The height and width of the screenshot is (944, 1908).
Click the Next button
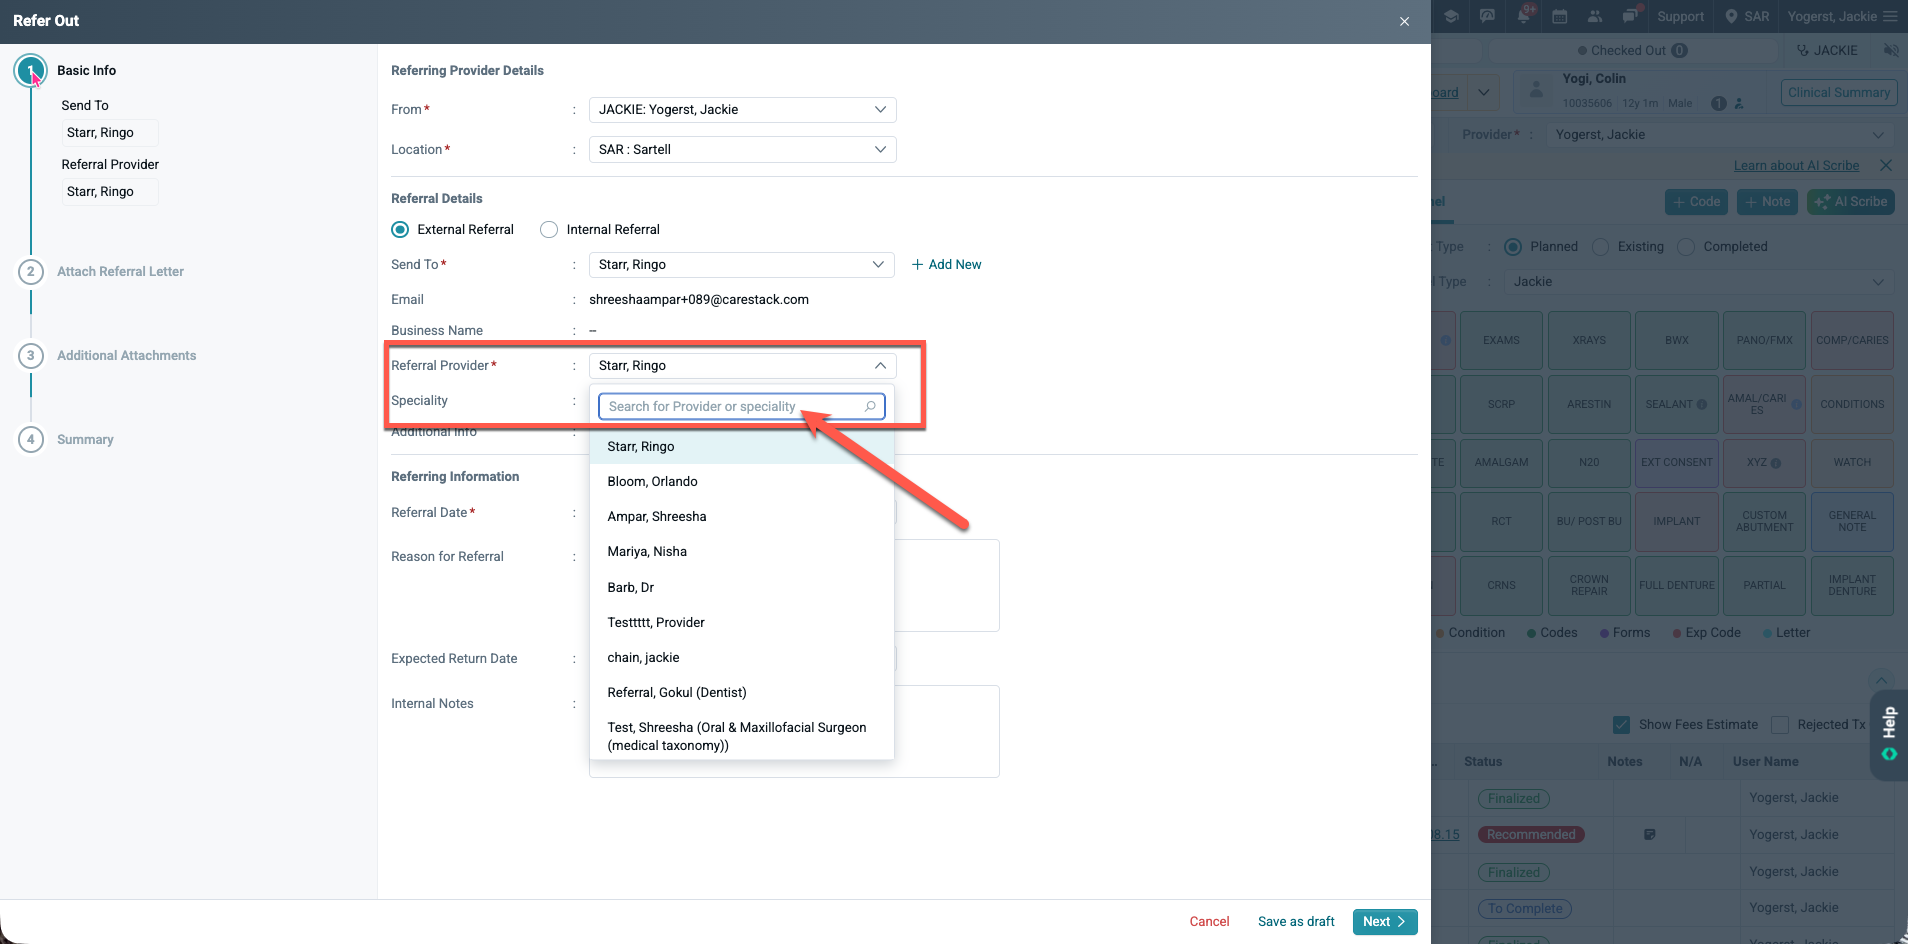pos(1385,921)
